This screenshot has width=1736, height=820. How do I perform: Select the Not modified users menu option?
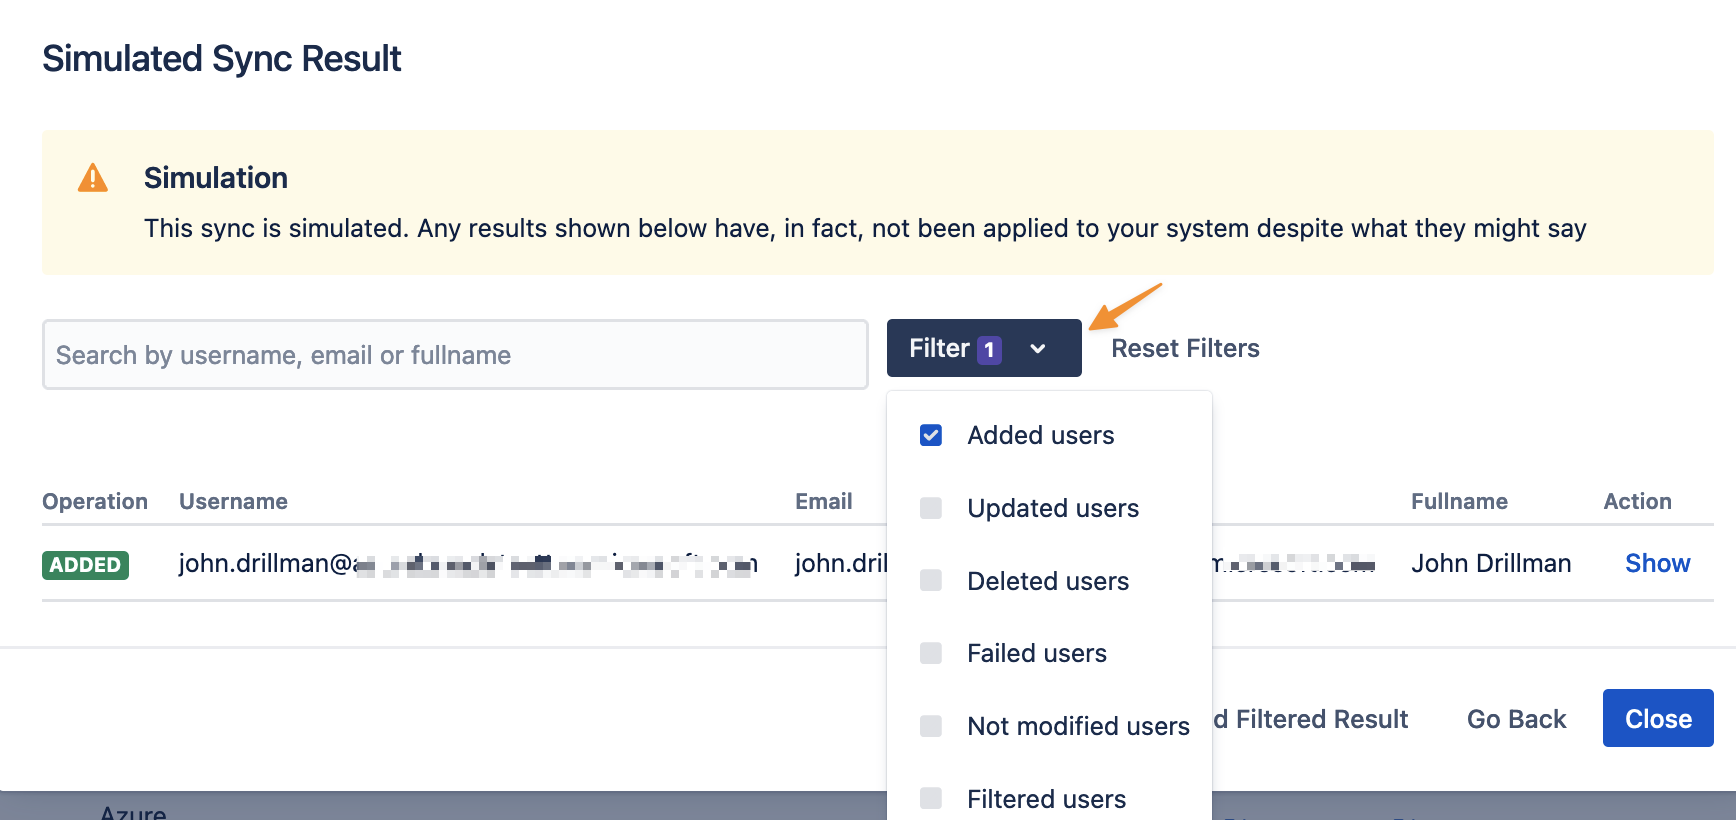pyautogui.click(x=1078, y=726)
